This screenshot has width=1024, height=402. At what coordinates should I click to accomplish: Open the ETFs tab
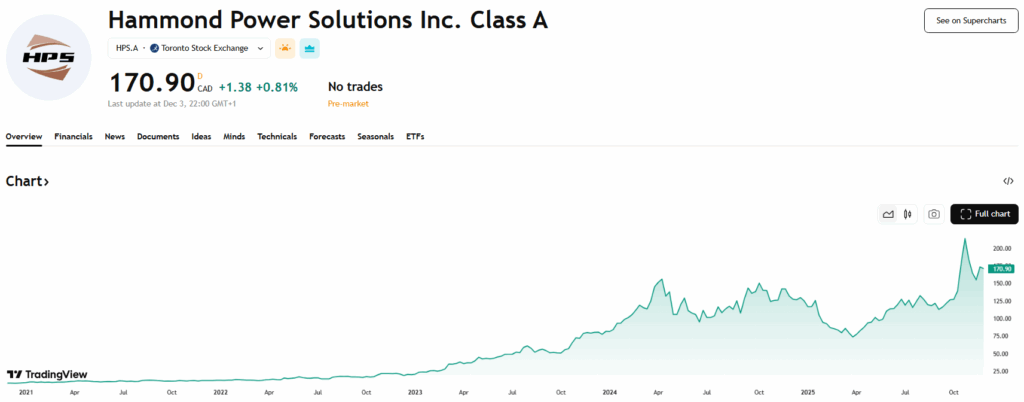pyautogui.click(x=415, y=137)
